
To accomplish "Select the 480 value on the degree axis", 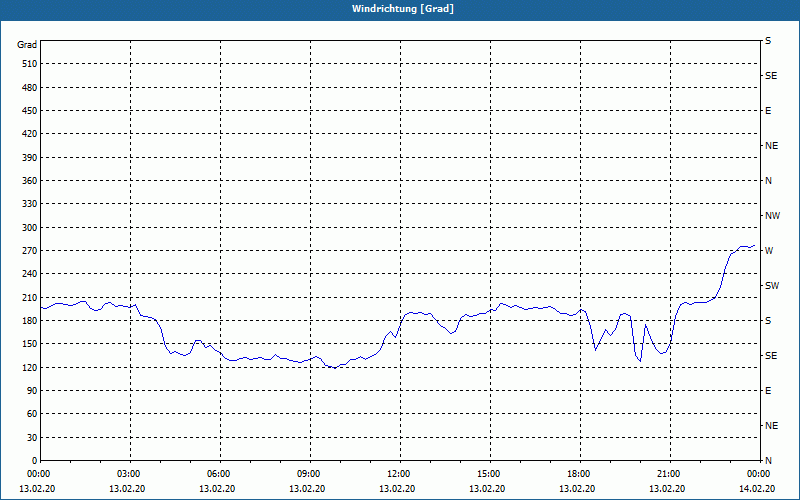I will click(x=30, y=88).
